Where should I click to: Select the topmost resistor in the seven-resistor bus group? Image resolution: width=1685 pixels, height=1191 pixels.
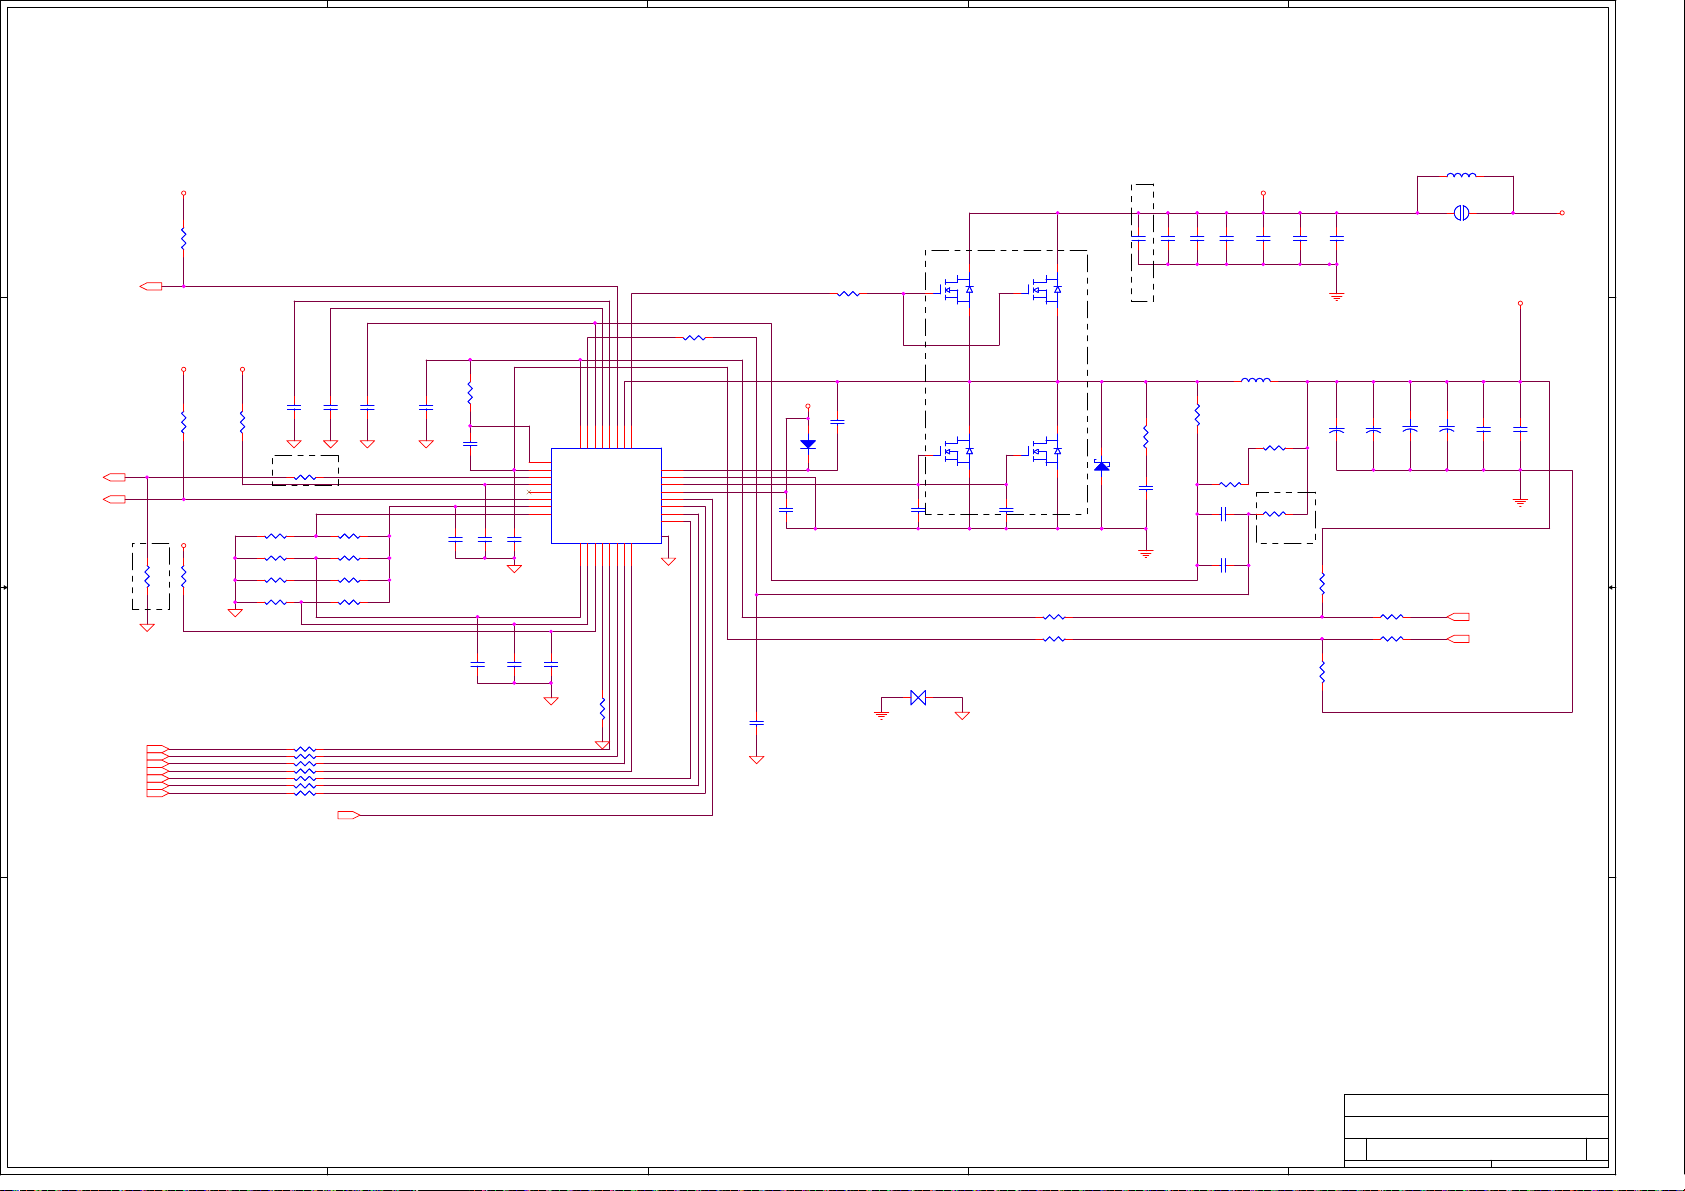pos(306,749)
